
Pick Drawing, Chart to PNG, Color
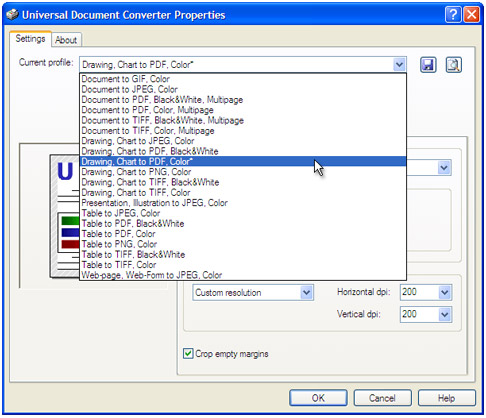(243, 172)
